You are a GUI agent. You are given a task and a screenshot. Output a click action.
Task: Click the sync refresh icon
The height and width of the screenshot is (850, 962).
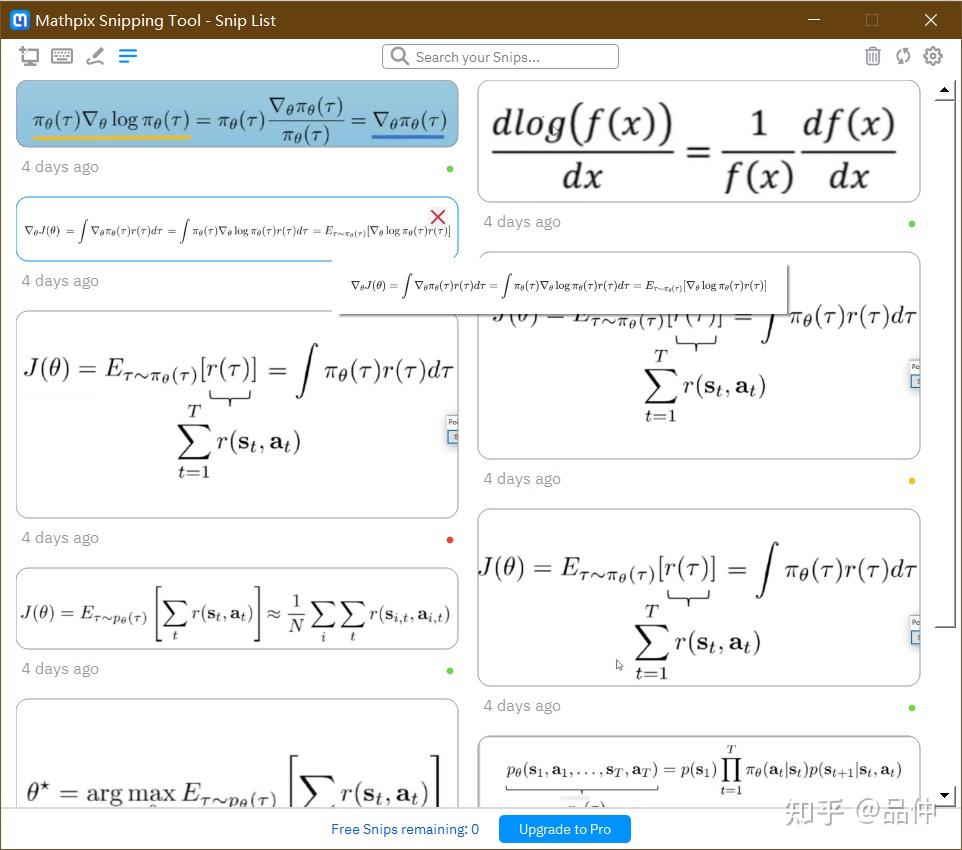tap(903, 57)
